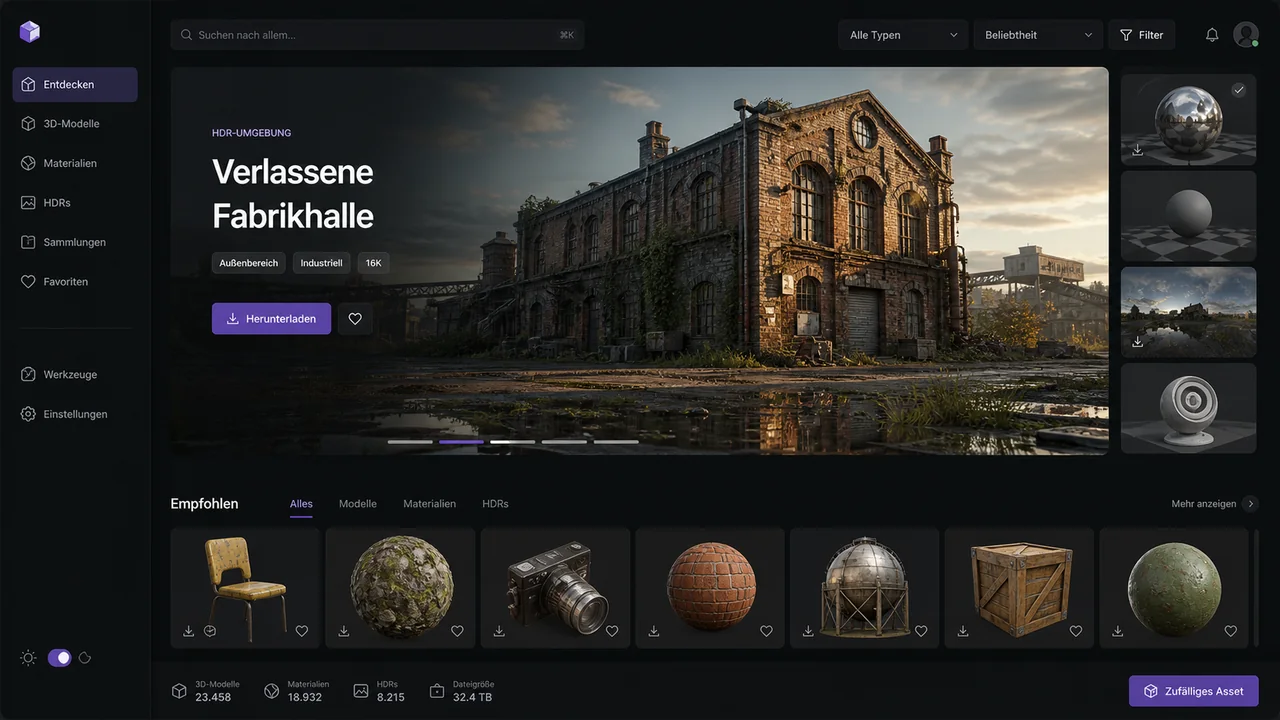Click the Mehr anzeigen chevron arrow
The image size is (1280, 720).
tap(1250, 504)
